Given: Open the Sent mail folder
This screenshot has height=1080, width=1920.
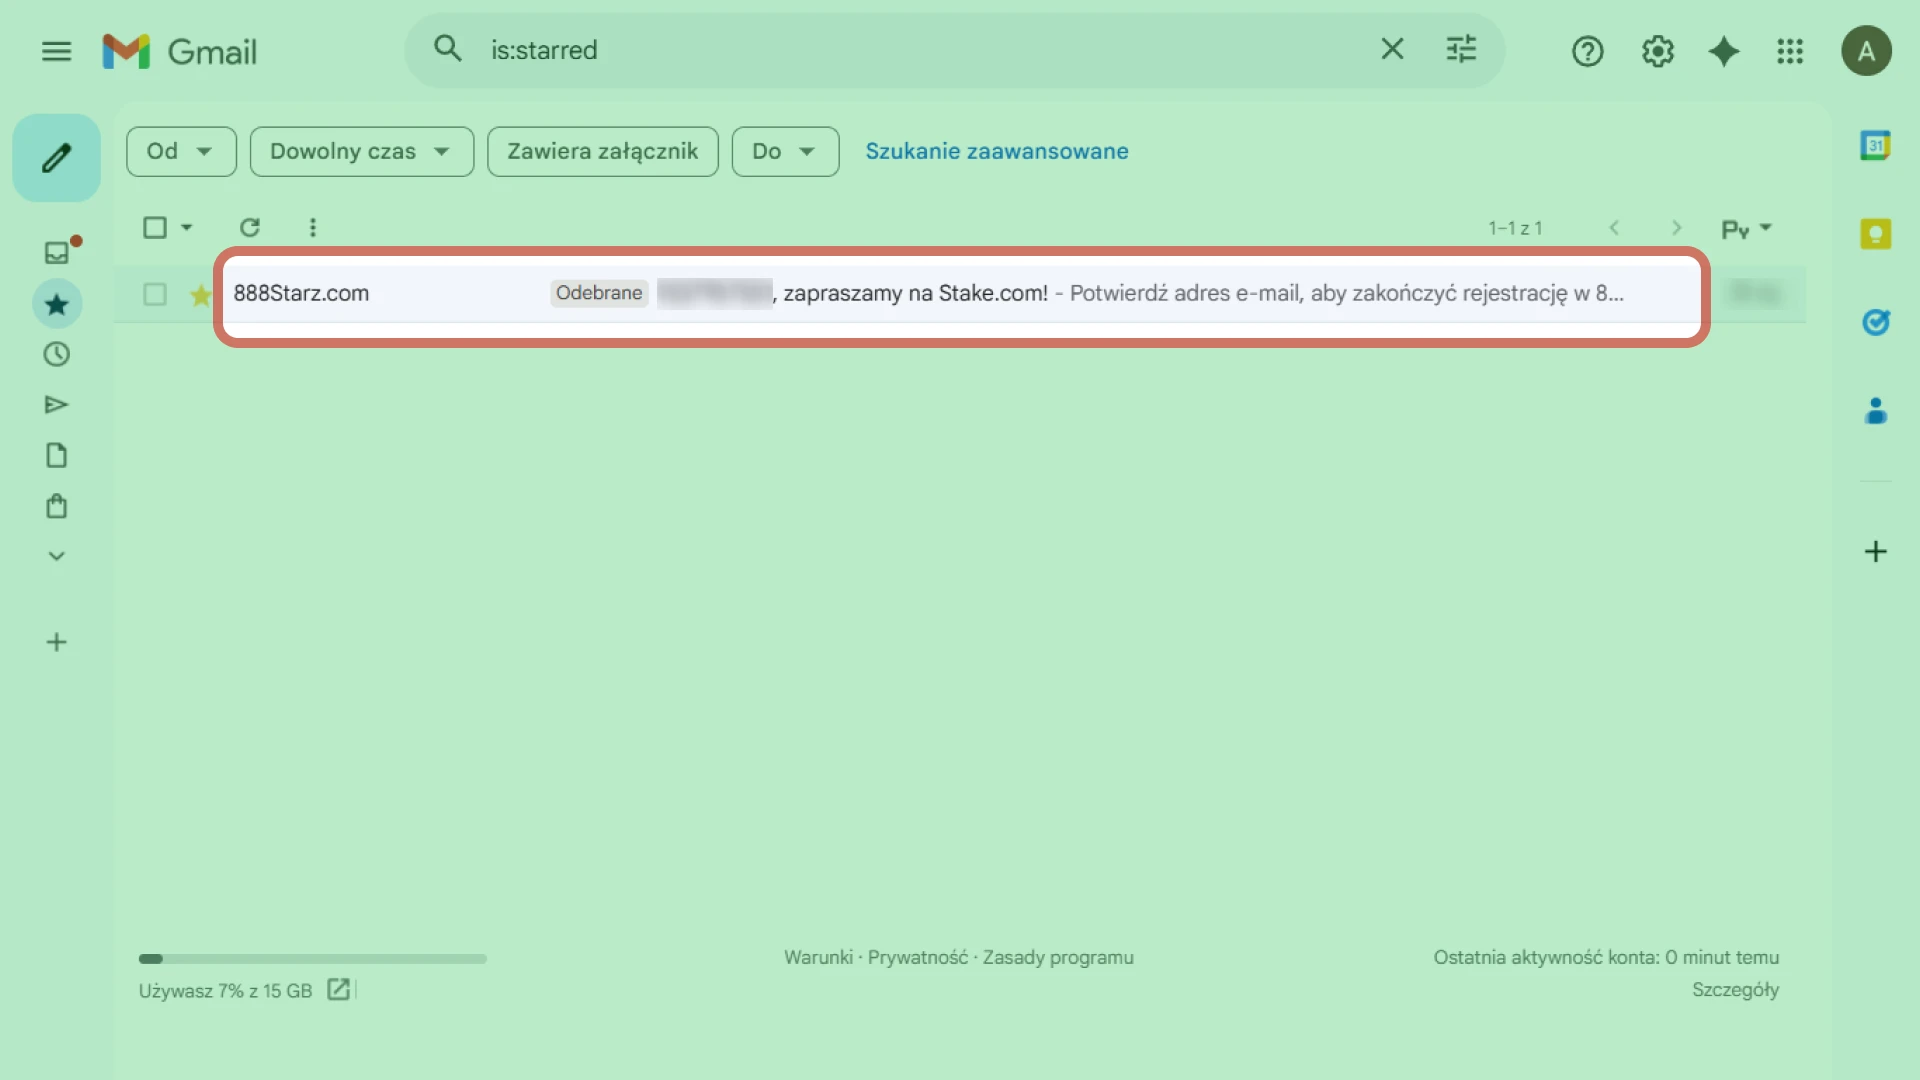Looking at the screenshot, I should (x=56, y=404).
